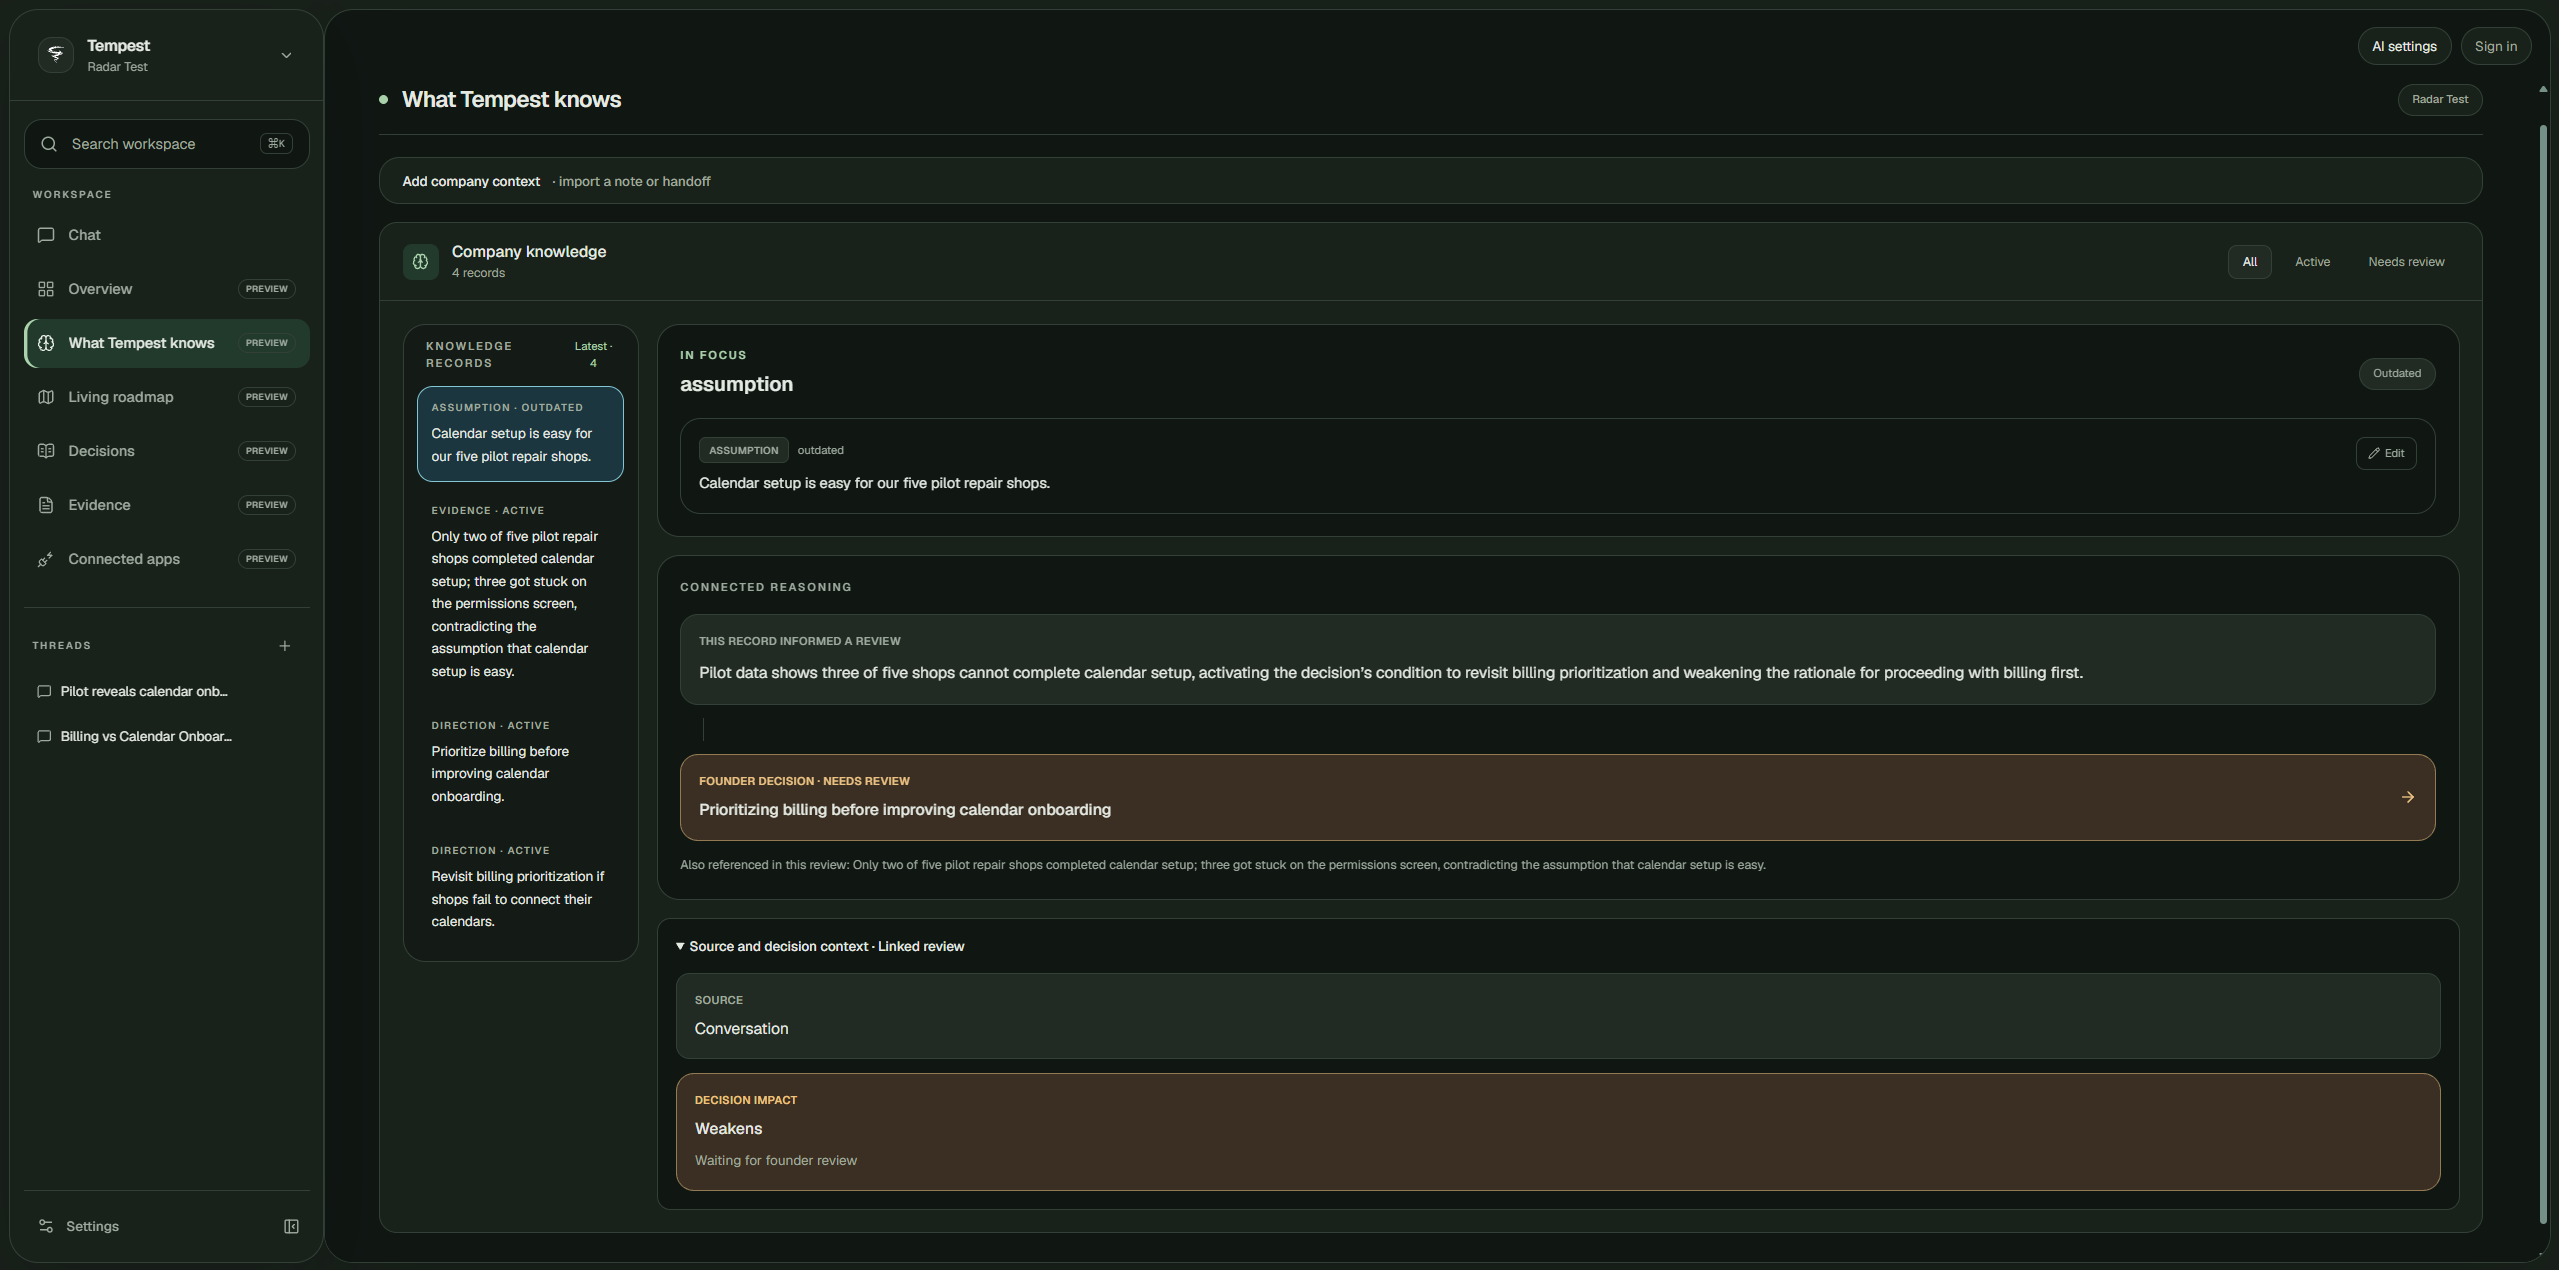This screenshot has height=1270, width=2559.
Task: Click the Radar Test badge
Action: click(2439, 99)
